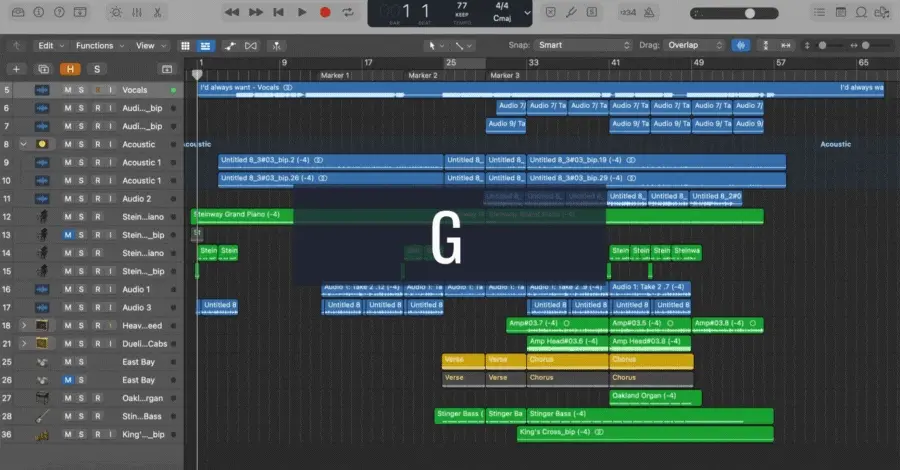The height and width of the screenshot is (470, 900).
Task: Adjust the vertical zoom slider
Action: click(825, 45)
